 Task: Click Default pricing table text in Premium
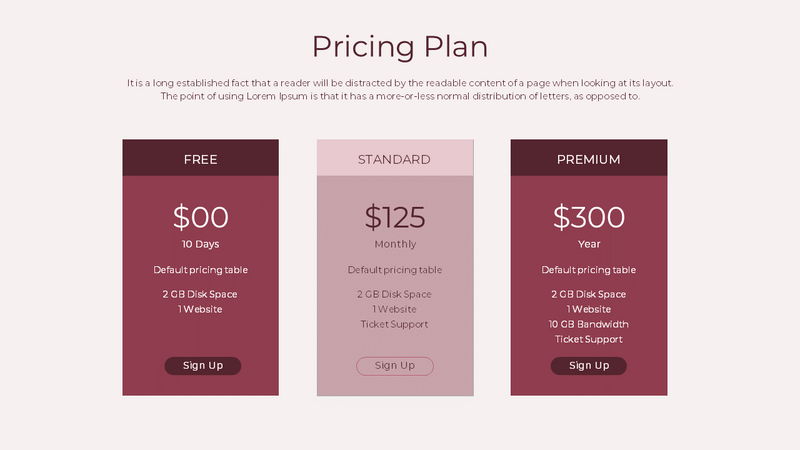(x=589, y=270)
